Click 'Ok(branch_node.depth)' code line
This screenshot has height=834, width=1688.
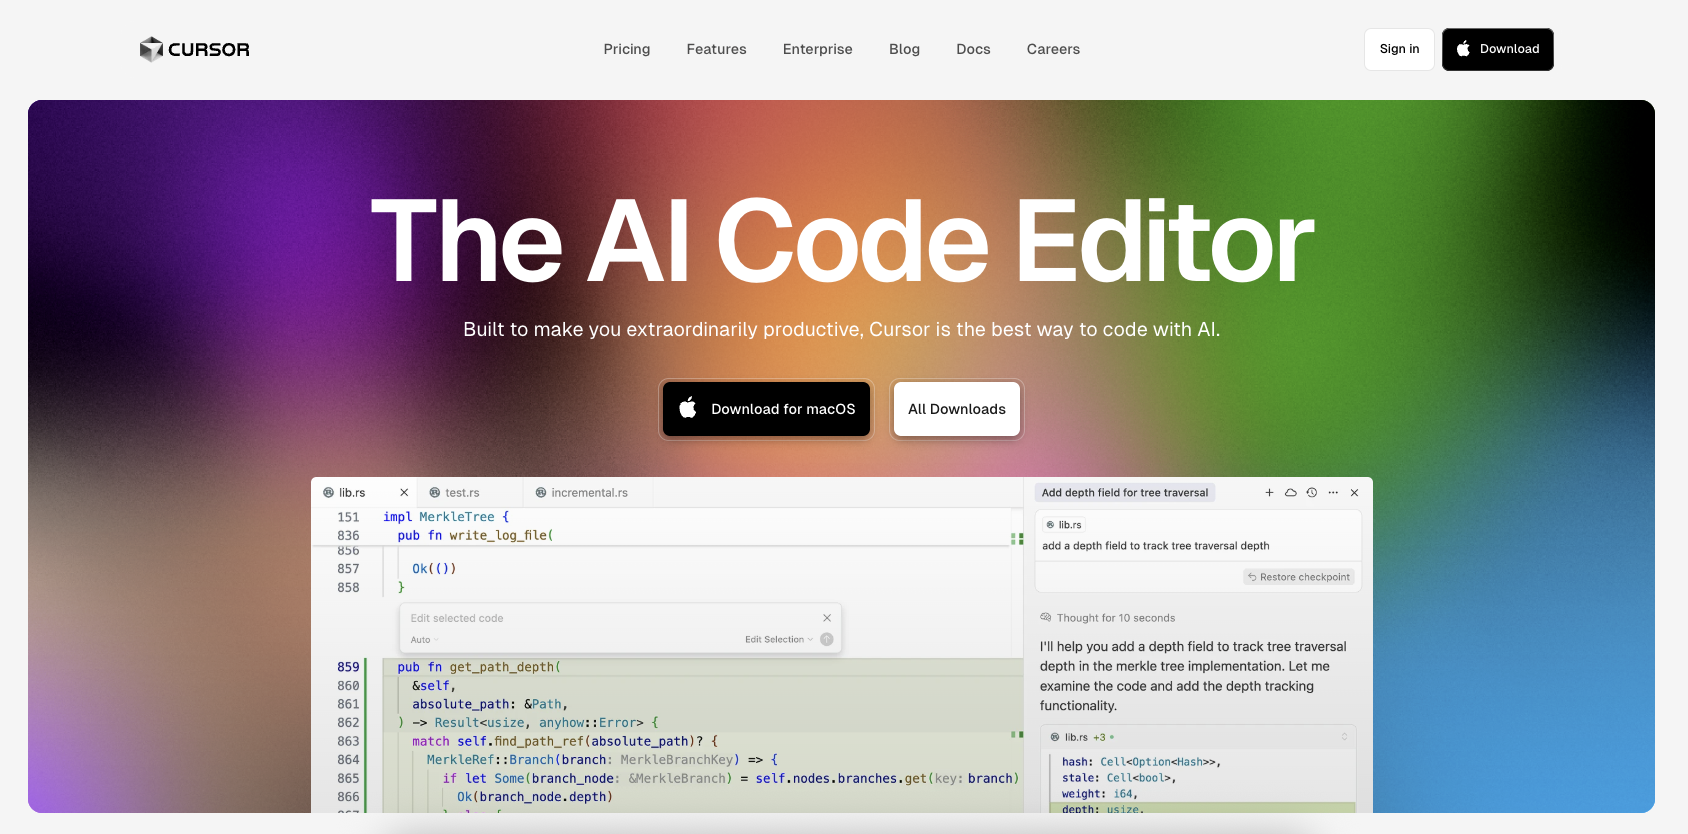[535, 797]
